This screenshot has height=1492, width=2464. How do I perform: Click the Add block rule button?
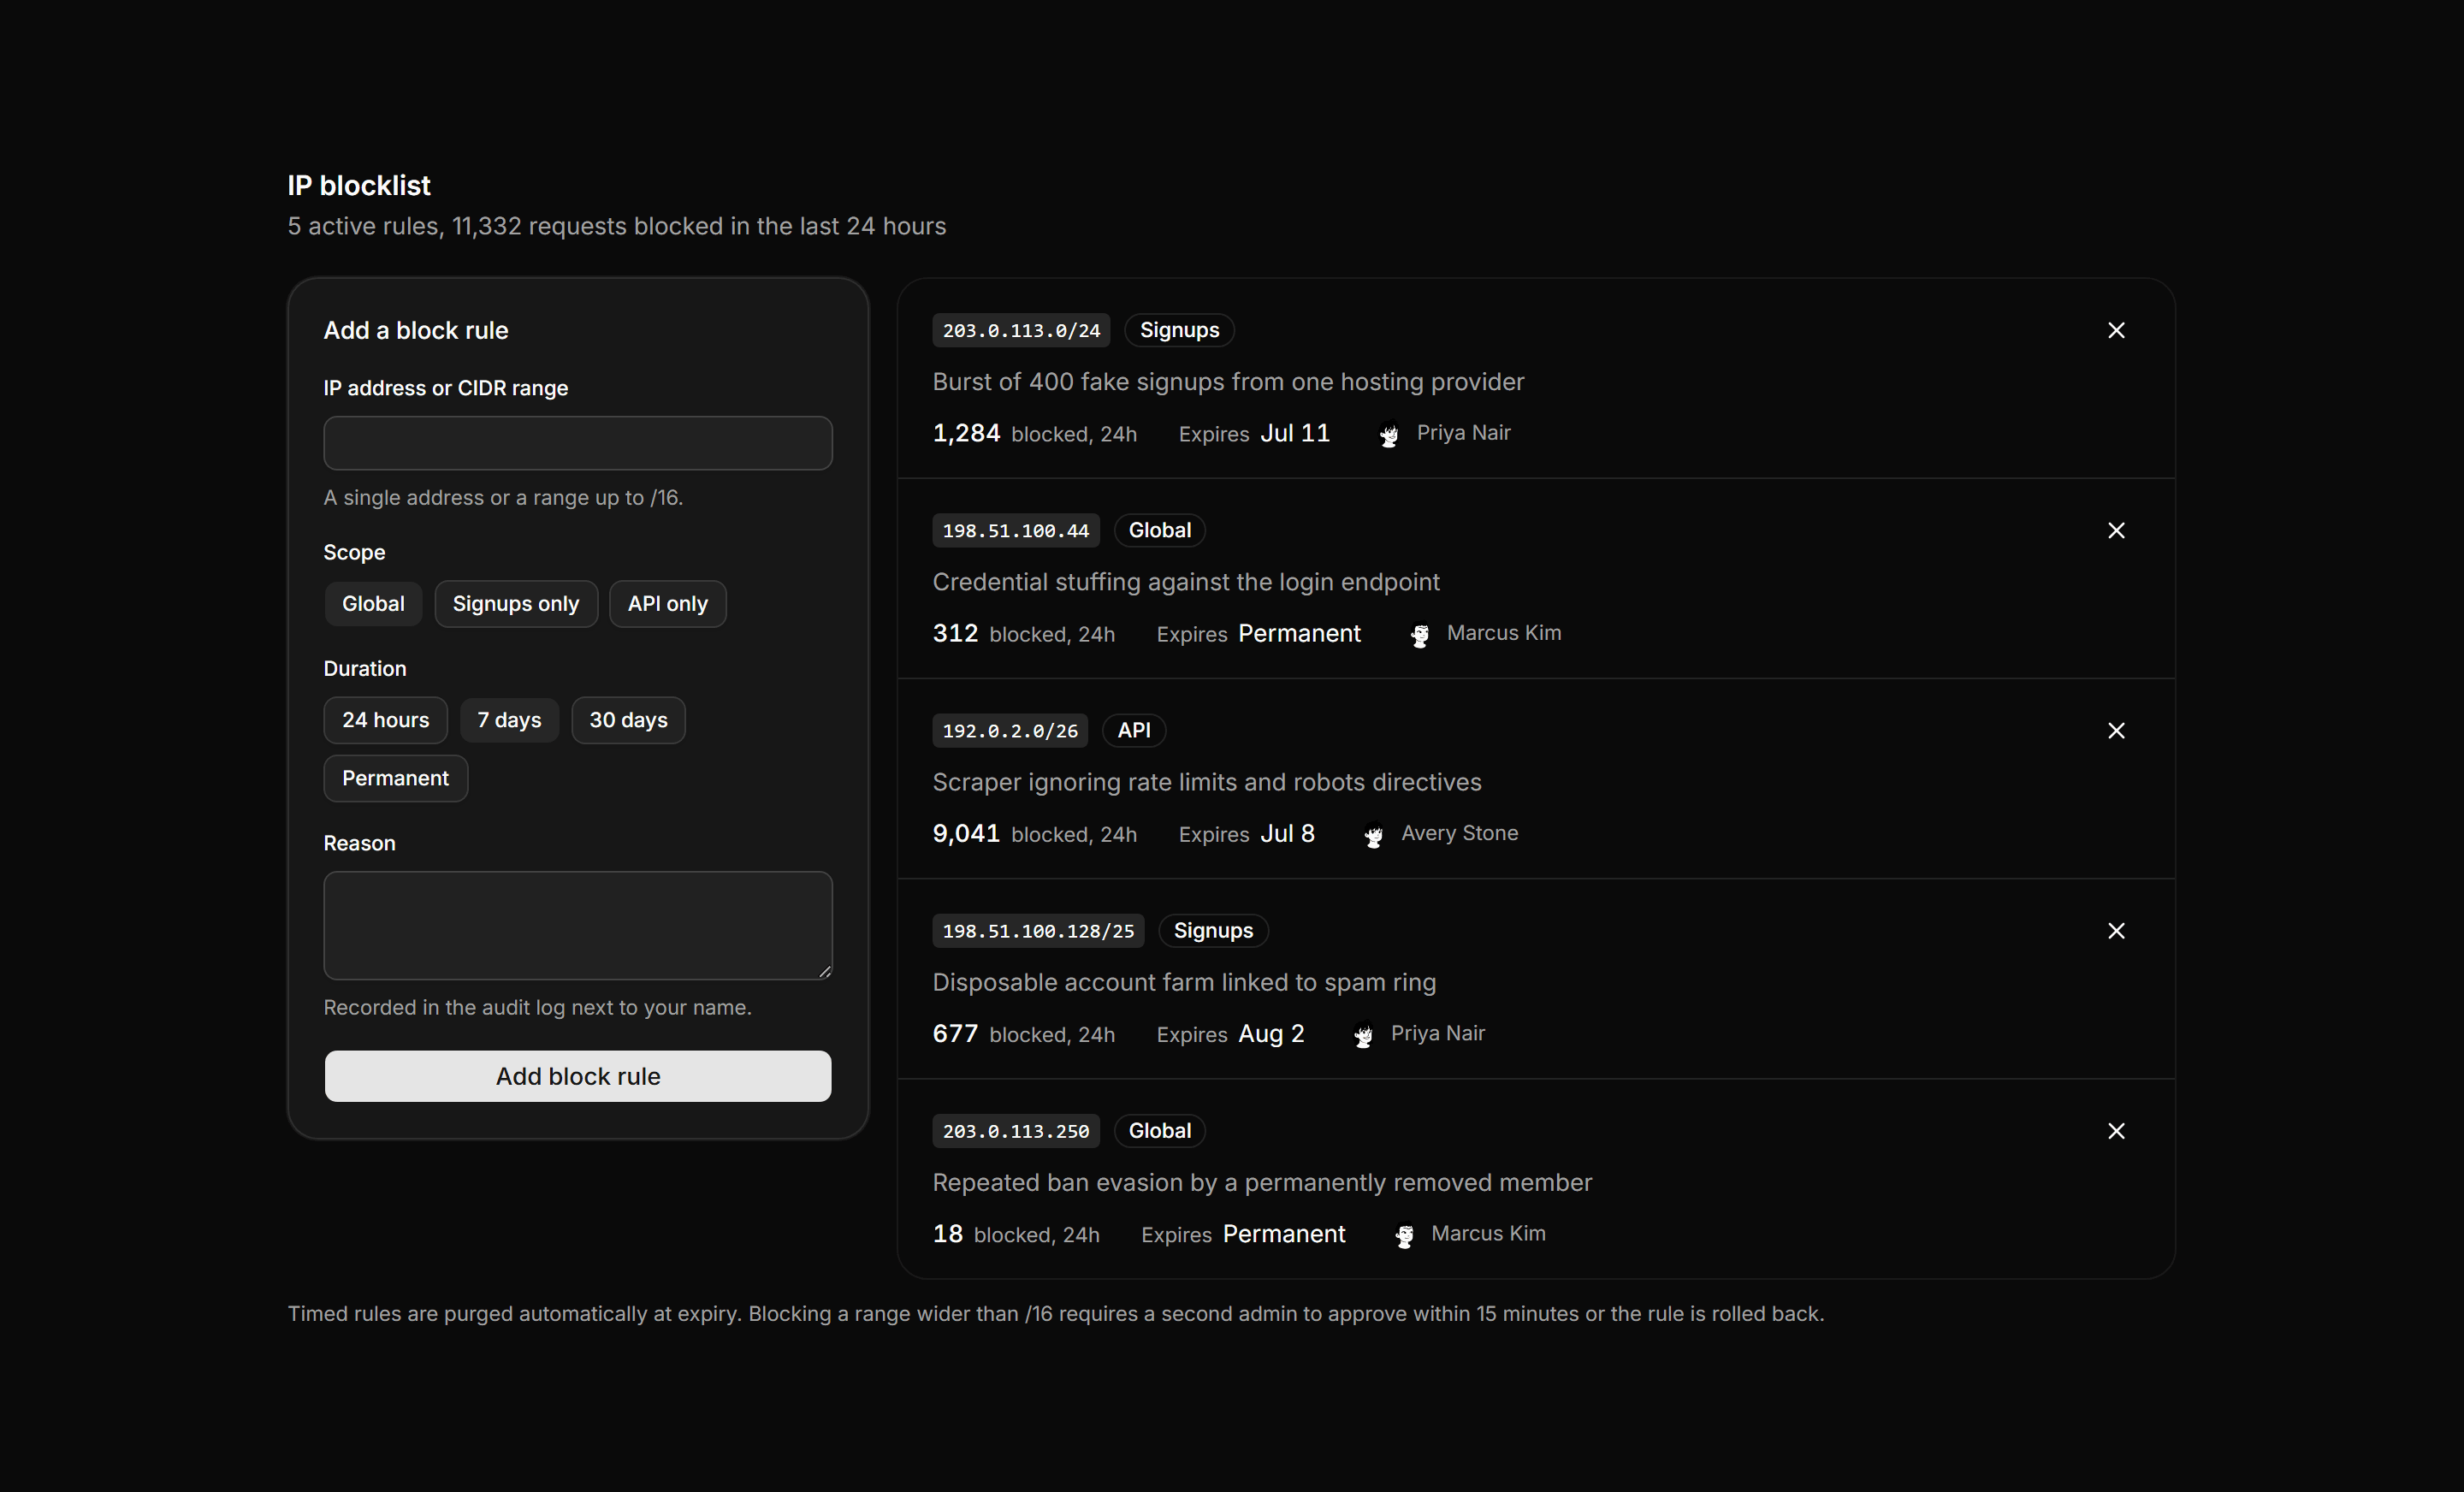(578, 1076)
